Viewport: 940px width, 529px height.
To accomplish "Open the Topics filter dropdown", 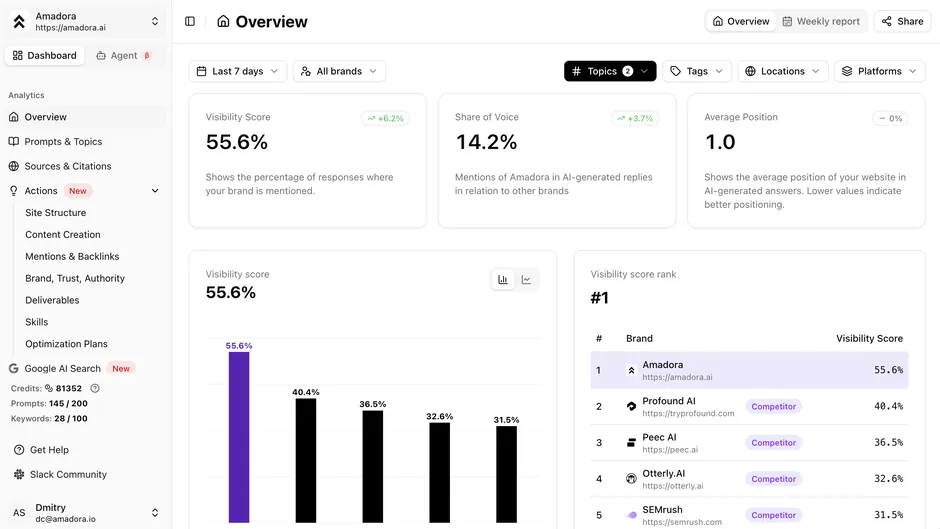I will tap(610, 71).
